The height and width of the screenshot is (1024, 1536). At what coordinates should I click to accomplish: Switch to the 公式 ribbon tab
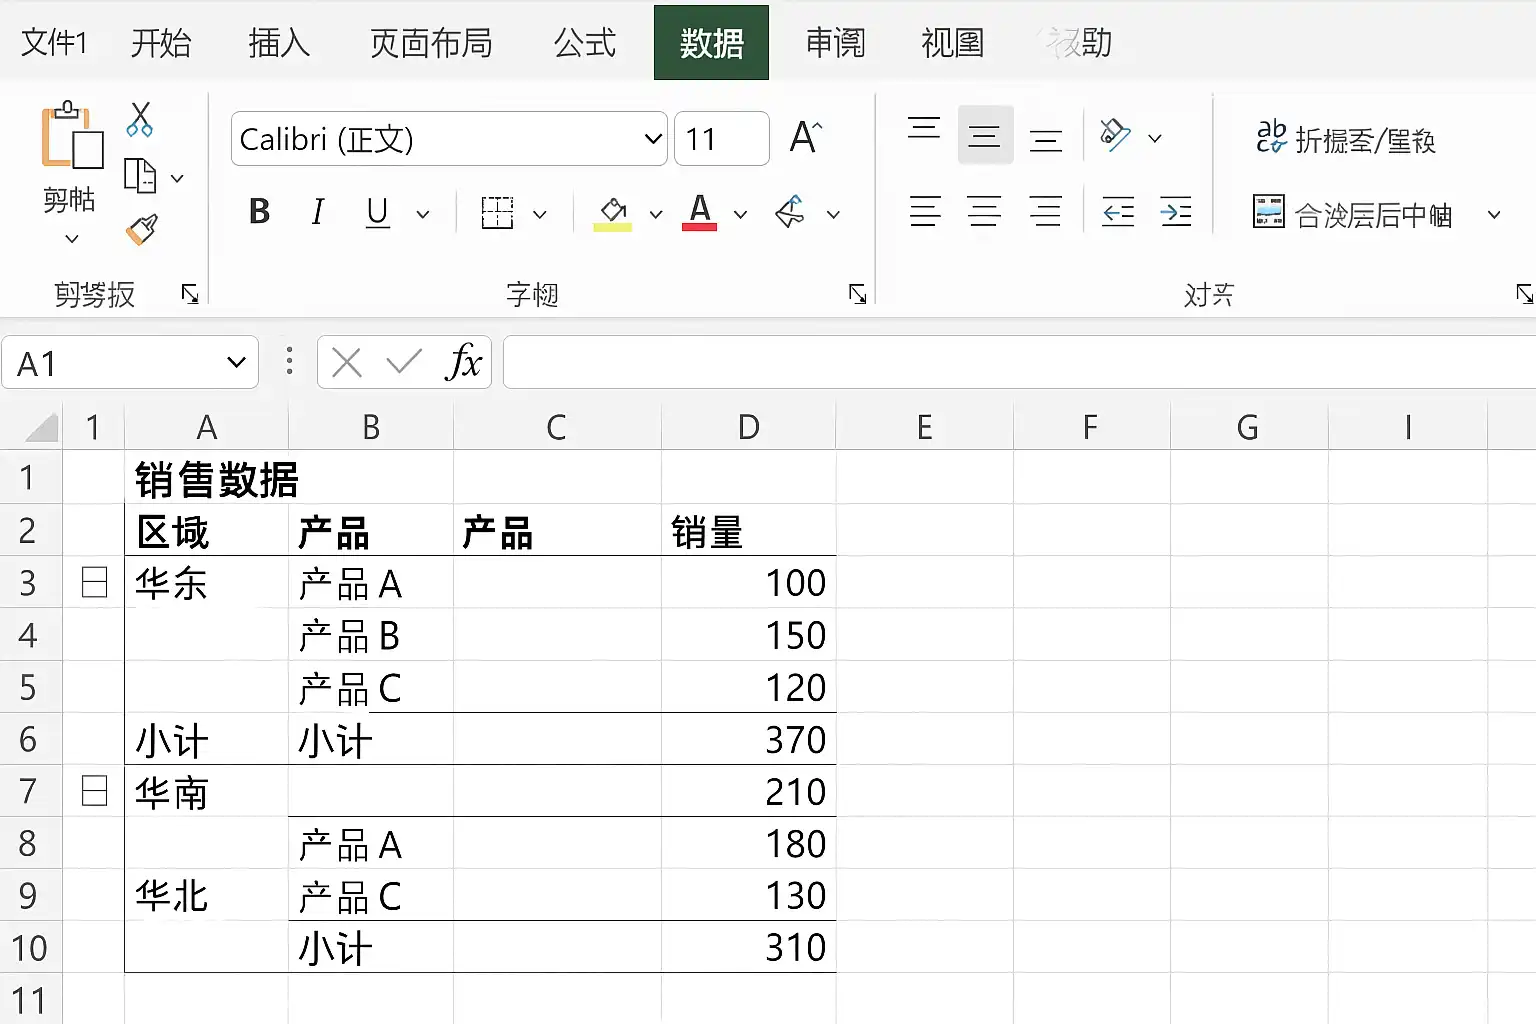[x=585, y=43]
